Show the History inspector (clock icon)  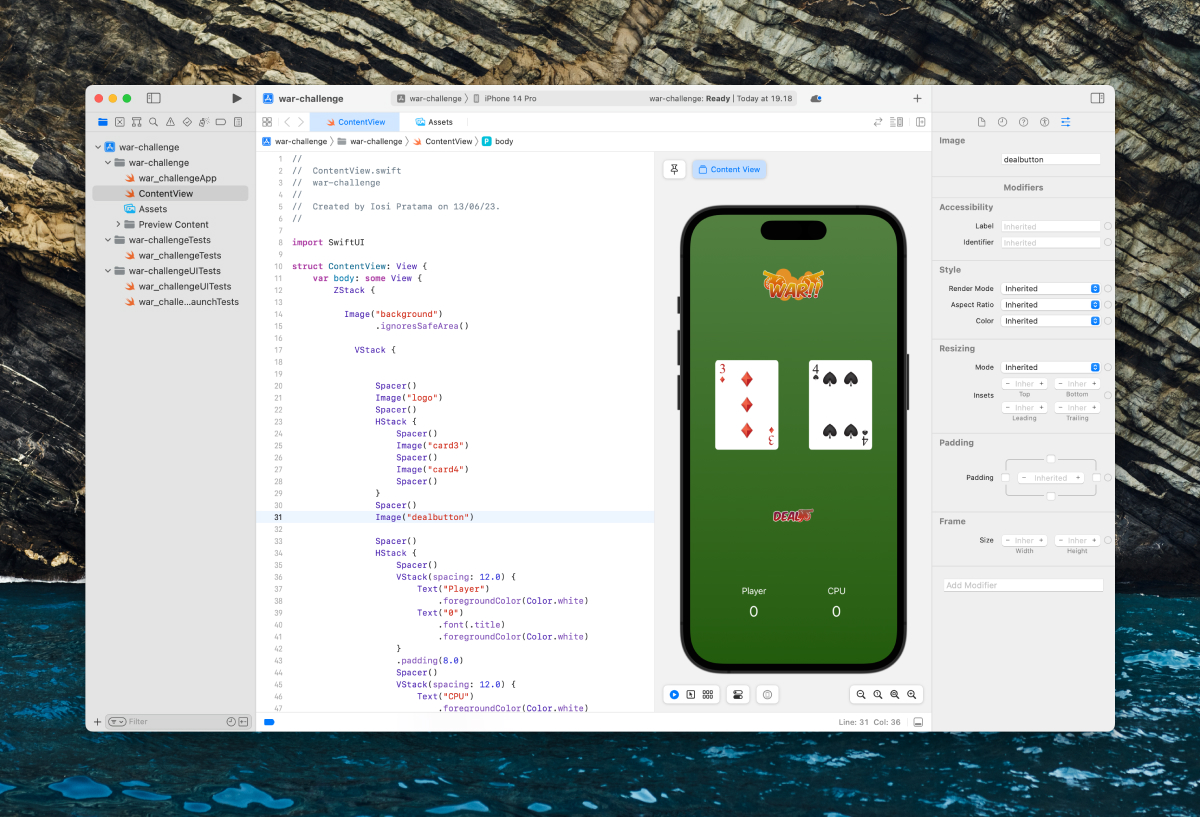point(1002,122)
